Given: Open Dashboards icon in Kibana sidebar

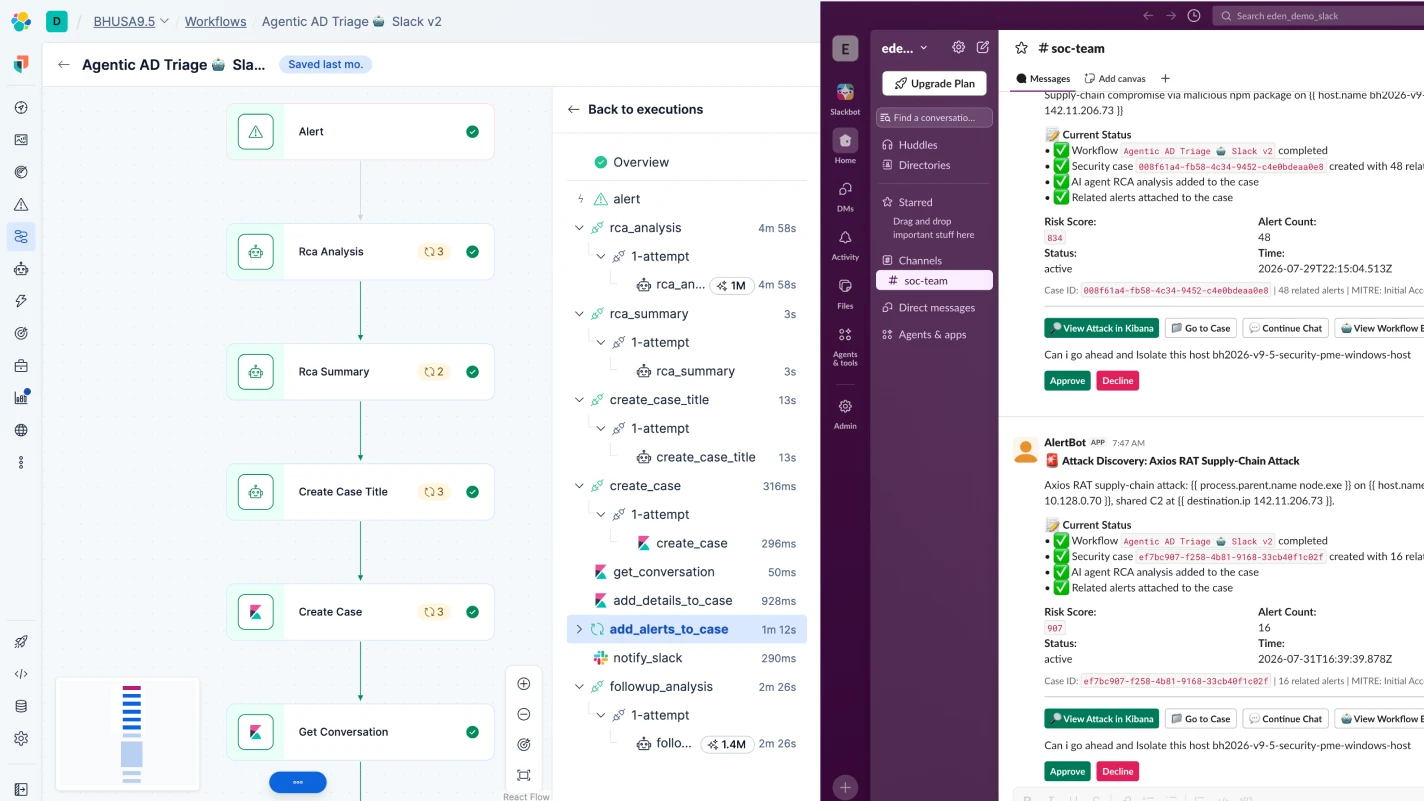Looking at the screenshot, I should (21, 140).
